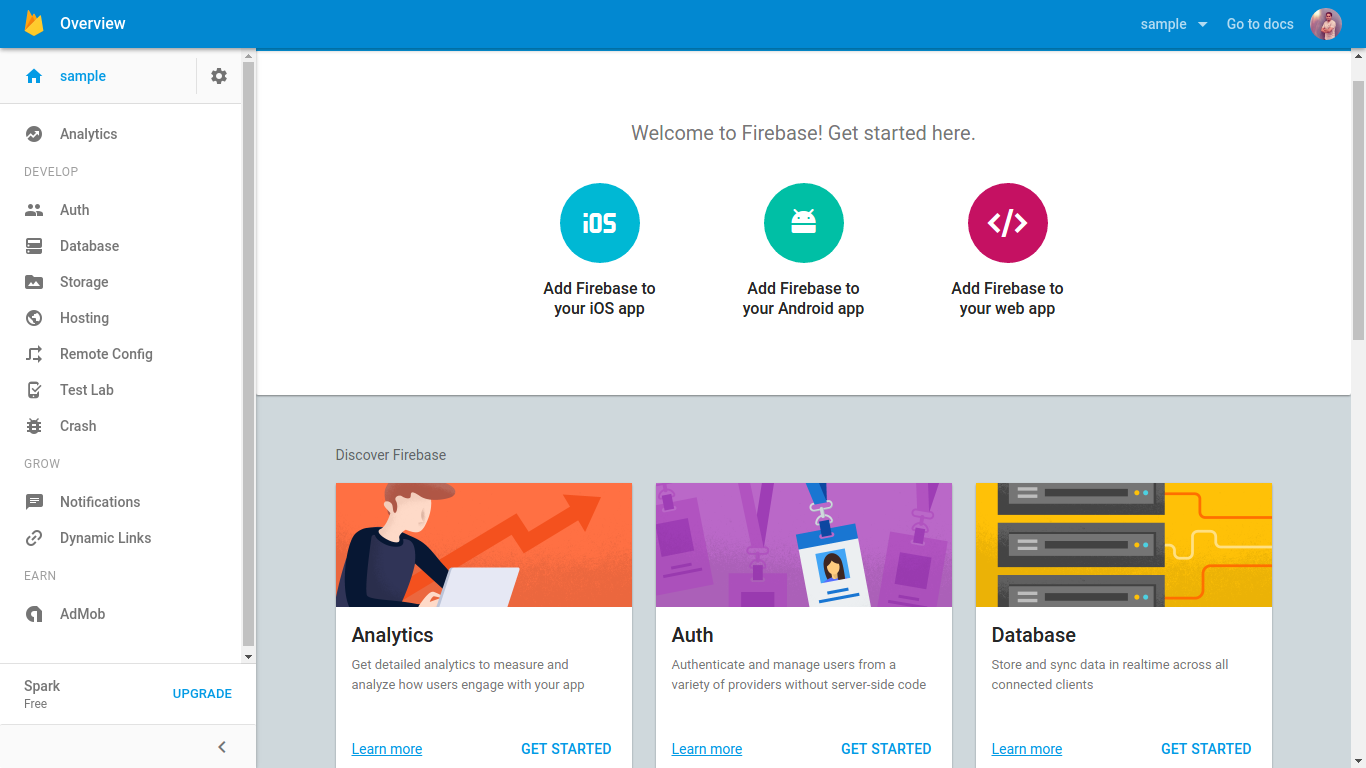Click the Firebase flame logo
Image resolution: width=1366 pixels, height=768 pixels.
click(34, 23)
